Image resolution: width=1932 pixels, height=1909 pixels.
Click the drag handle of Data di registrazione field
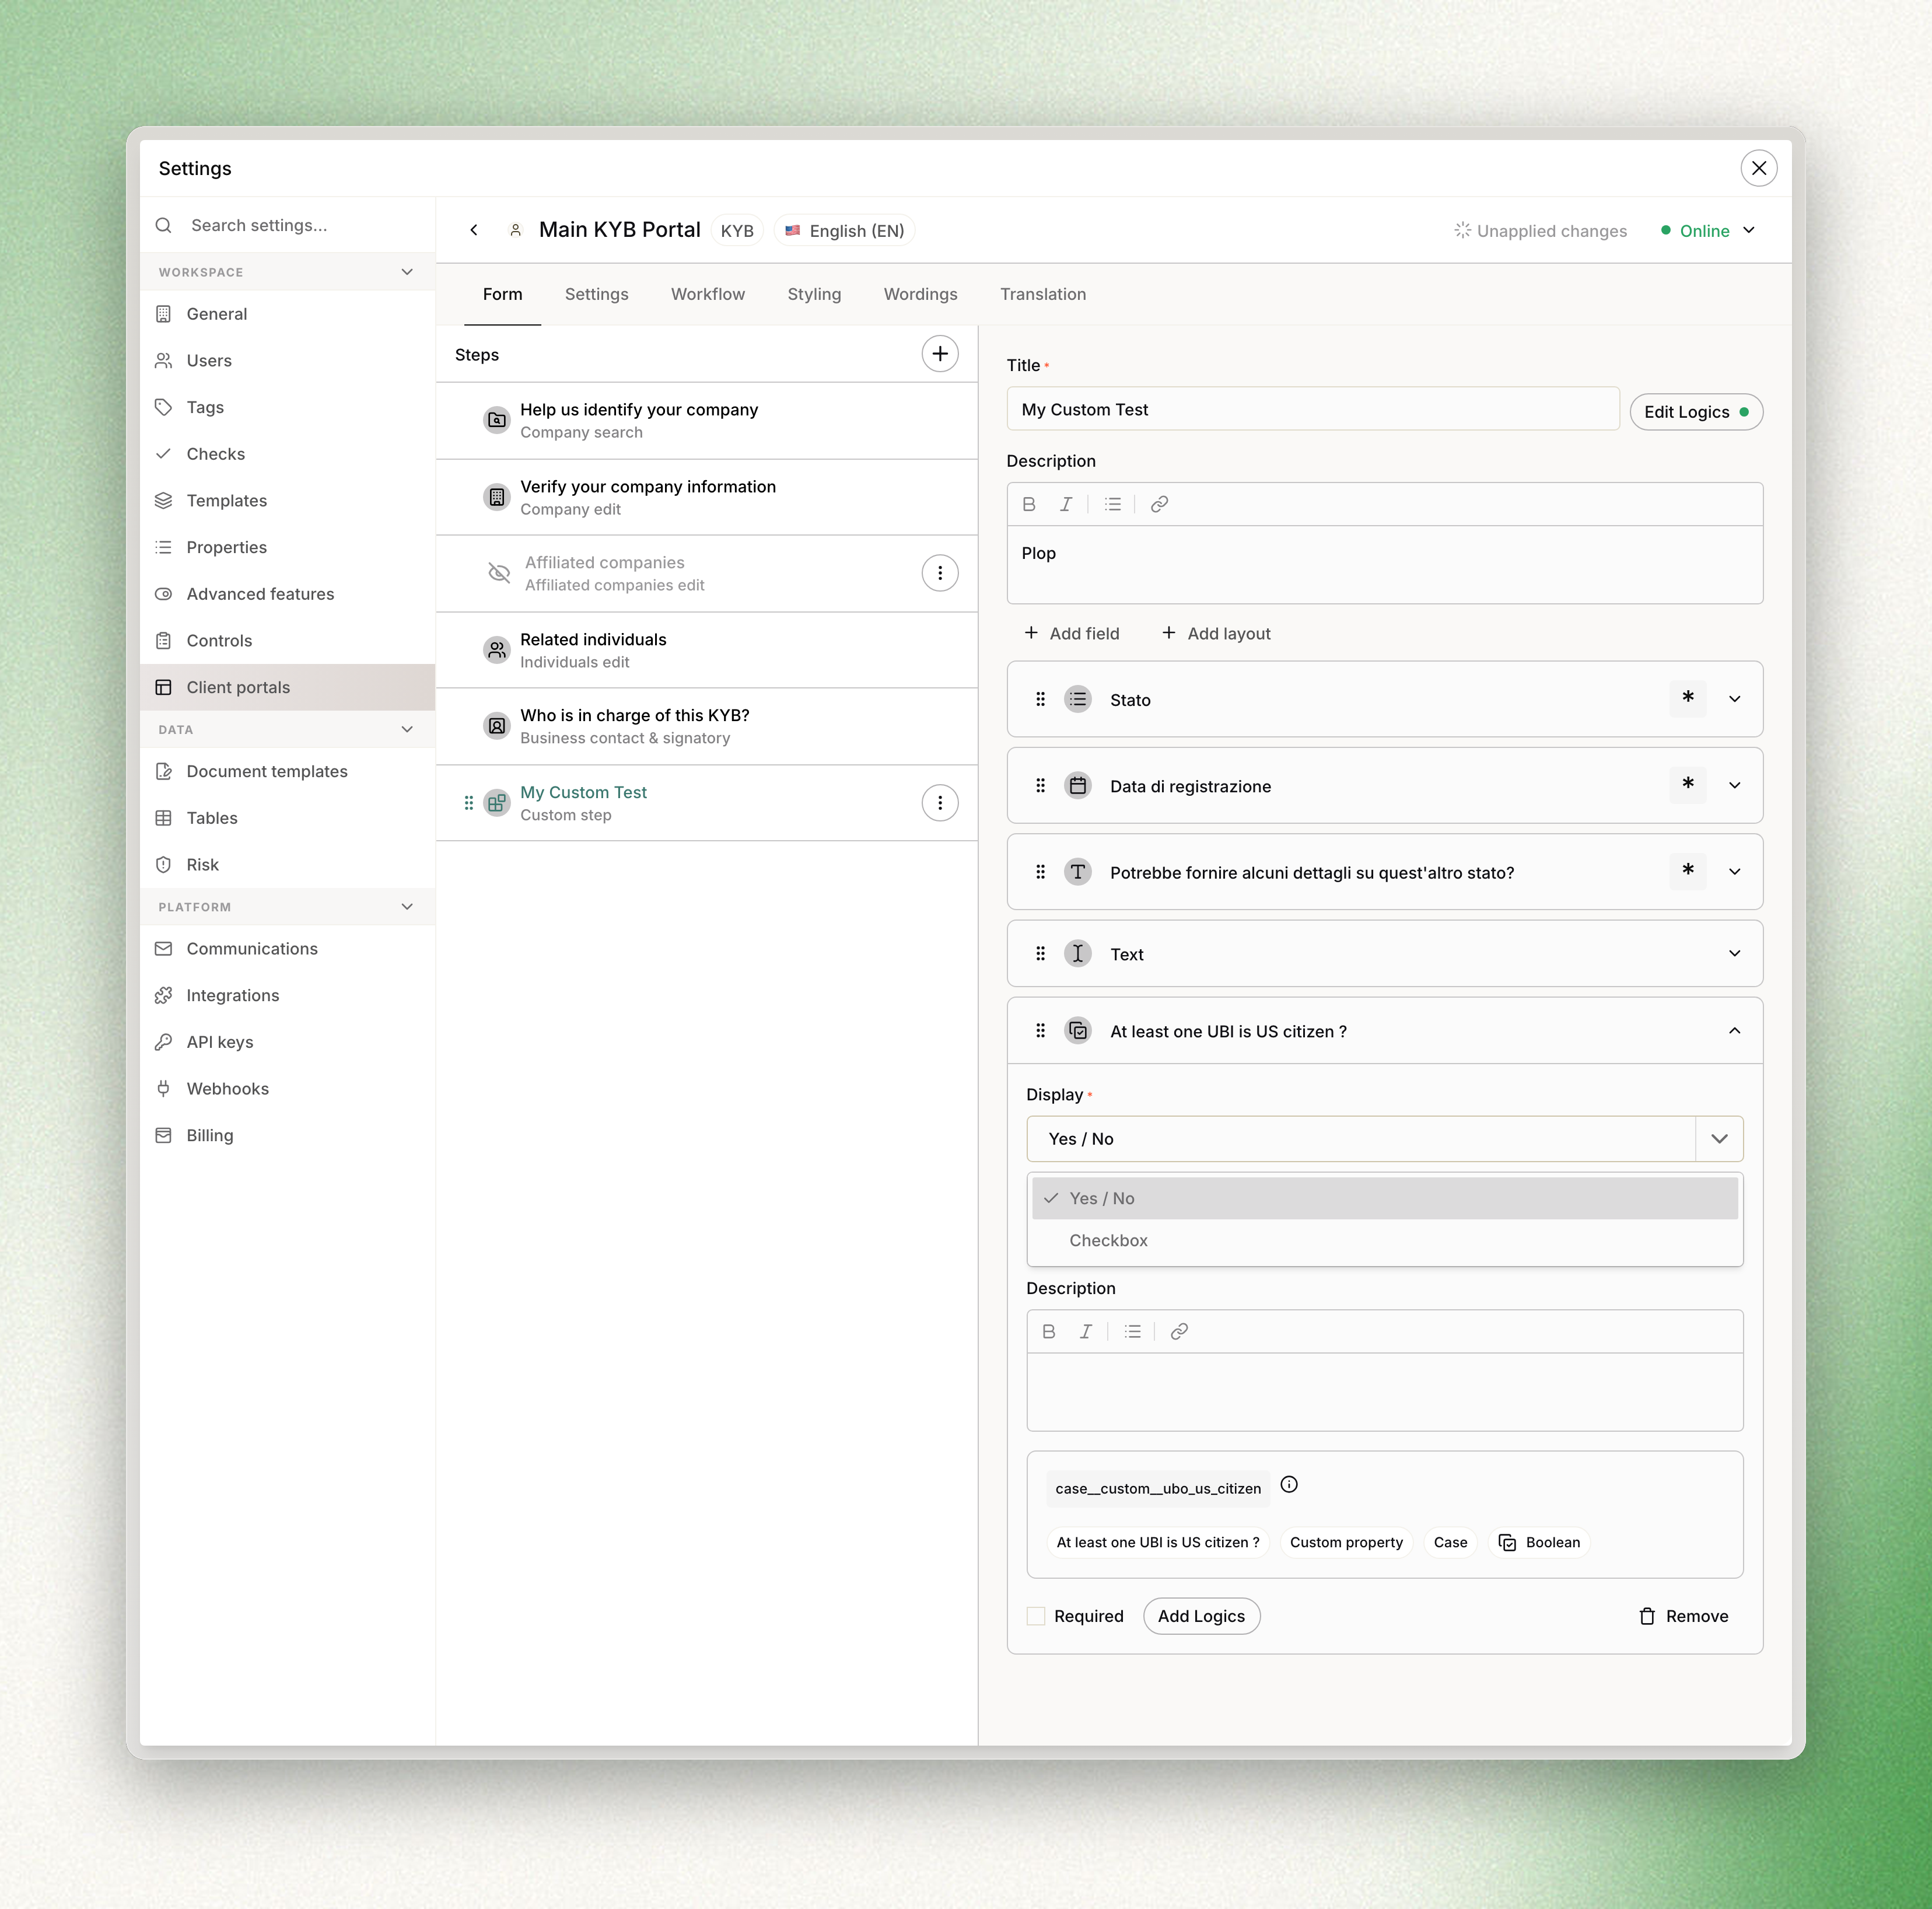click(1040, 786)
